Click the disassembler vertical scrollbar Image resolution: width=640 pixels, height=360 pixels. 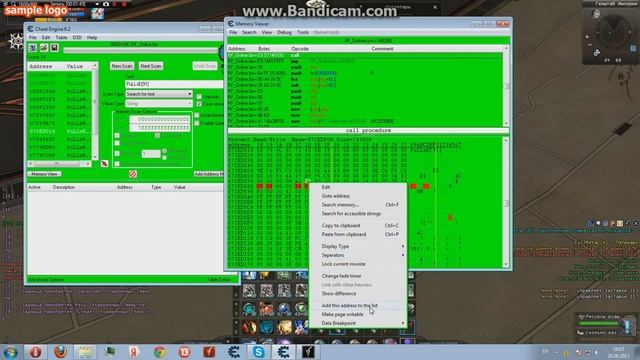point(506,86)
